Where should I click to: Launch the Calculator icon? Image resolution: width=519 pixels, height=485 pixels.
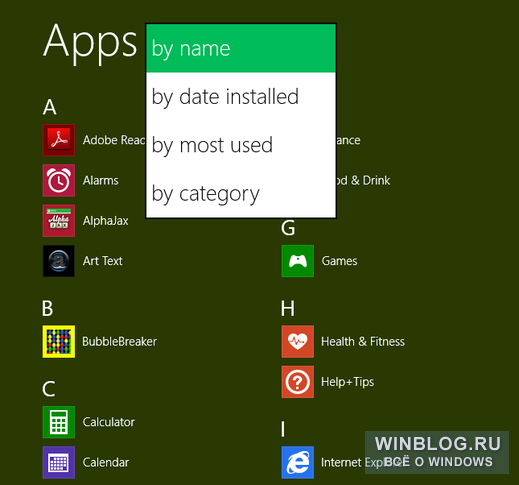59,422
